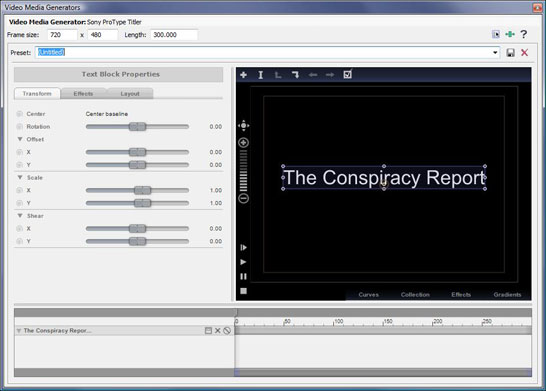
Task: Click the zoom out minus circle icon
Action: pos(243,198)
